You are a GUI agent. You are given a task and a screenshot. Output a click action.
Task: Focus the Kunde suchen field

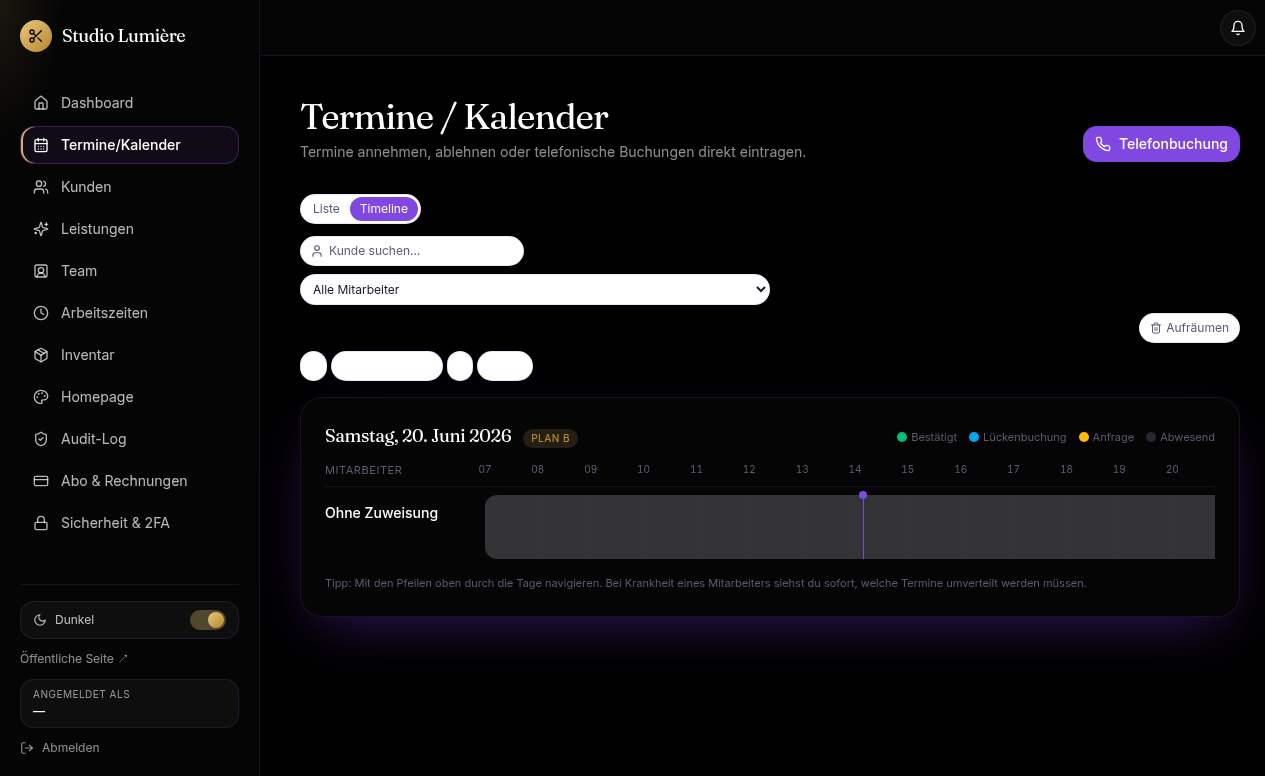point(412,251)
